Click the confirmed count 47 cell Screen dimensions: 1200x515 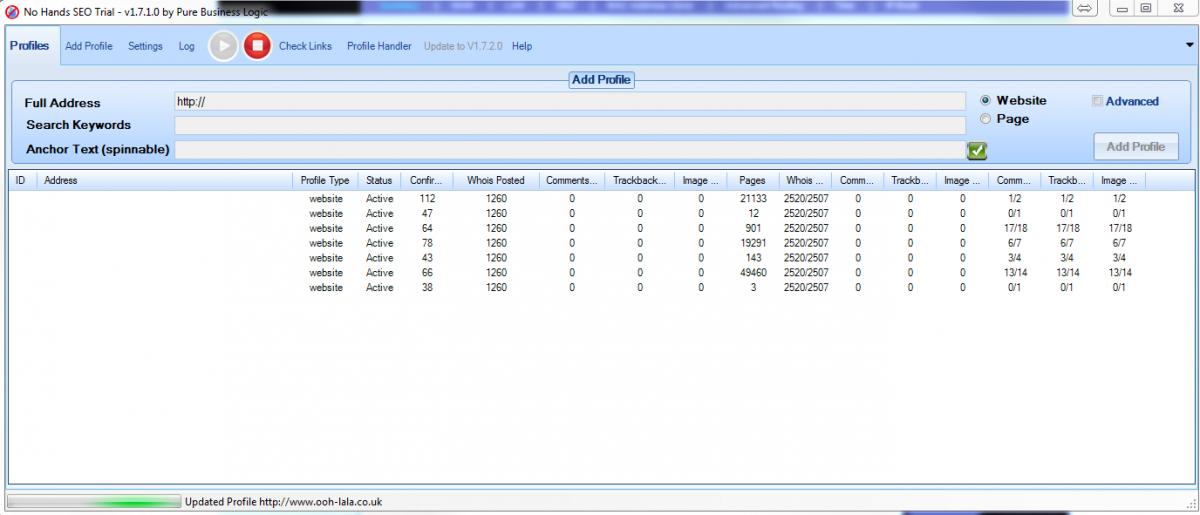pos(428,214)
